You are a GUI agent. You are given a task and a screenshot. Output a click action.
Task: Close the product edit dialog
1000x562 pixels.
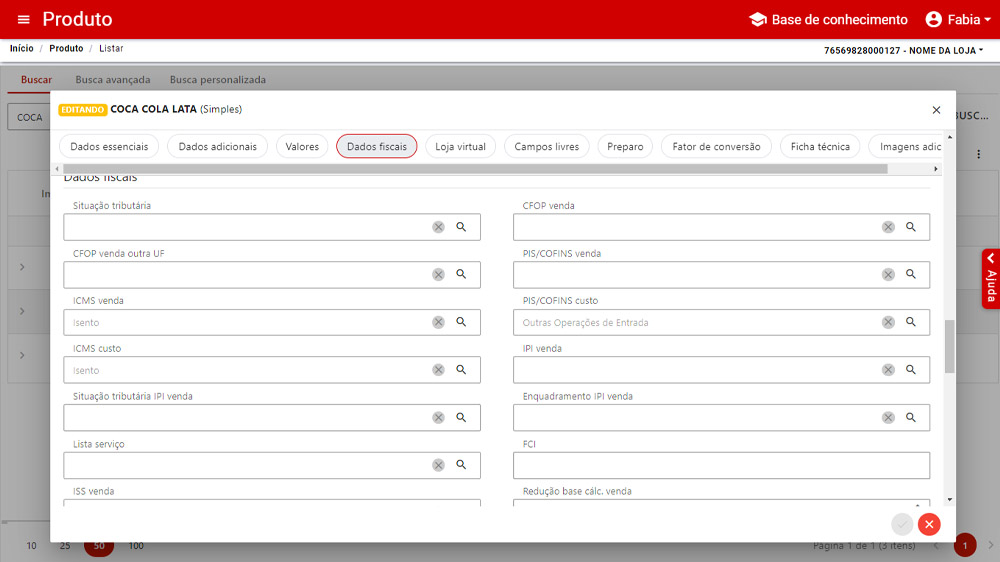click(936, 110)
